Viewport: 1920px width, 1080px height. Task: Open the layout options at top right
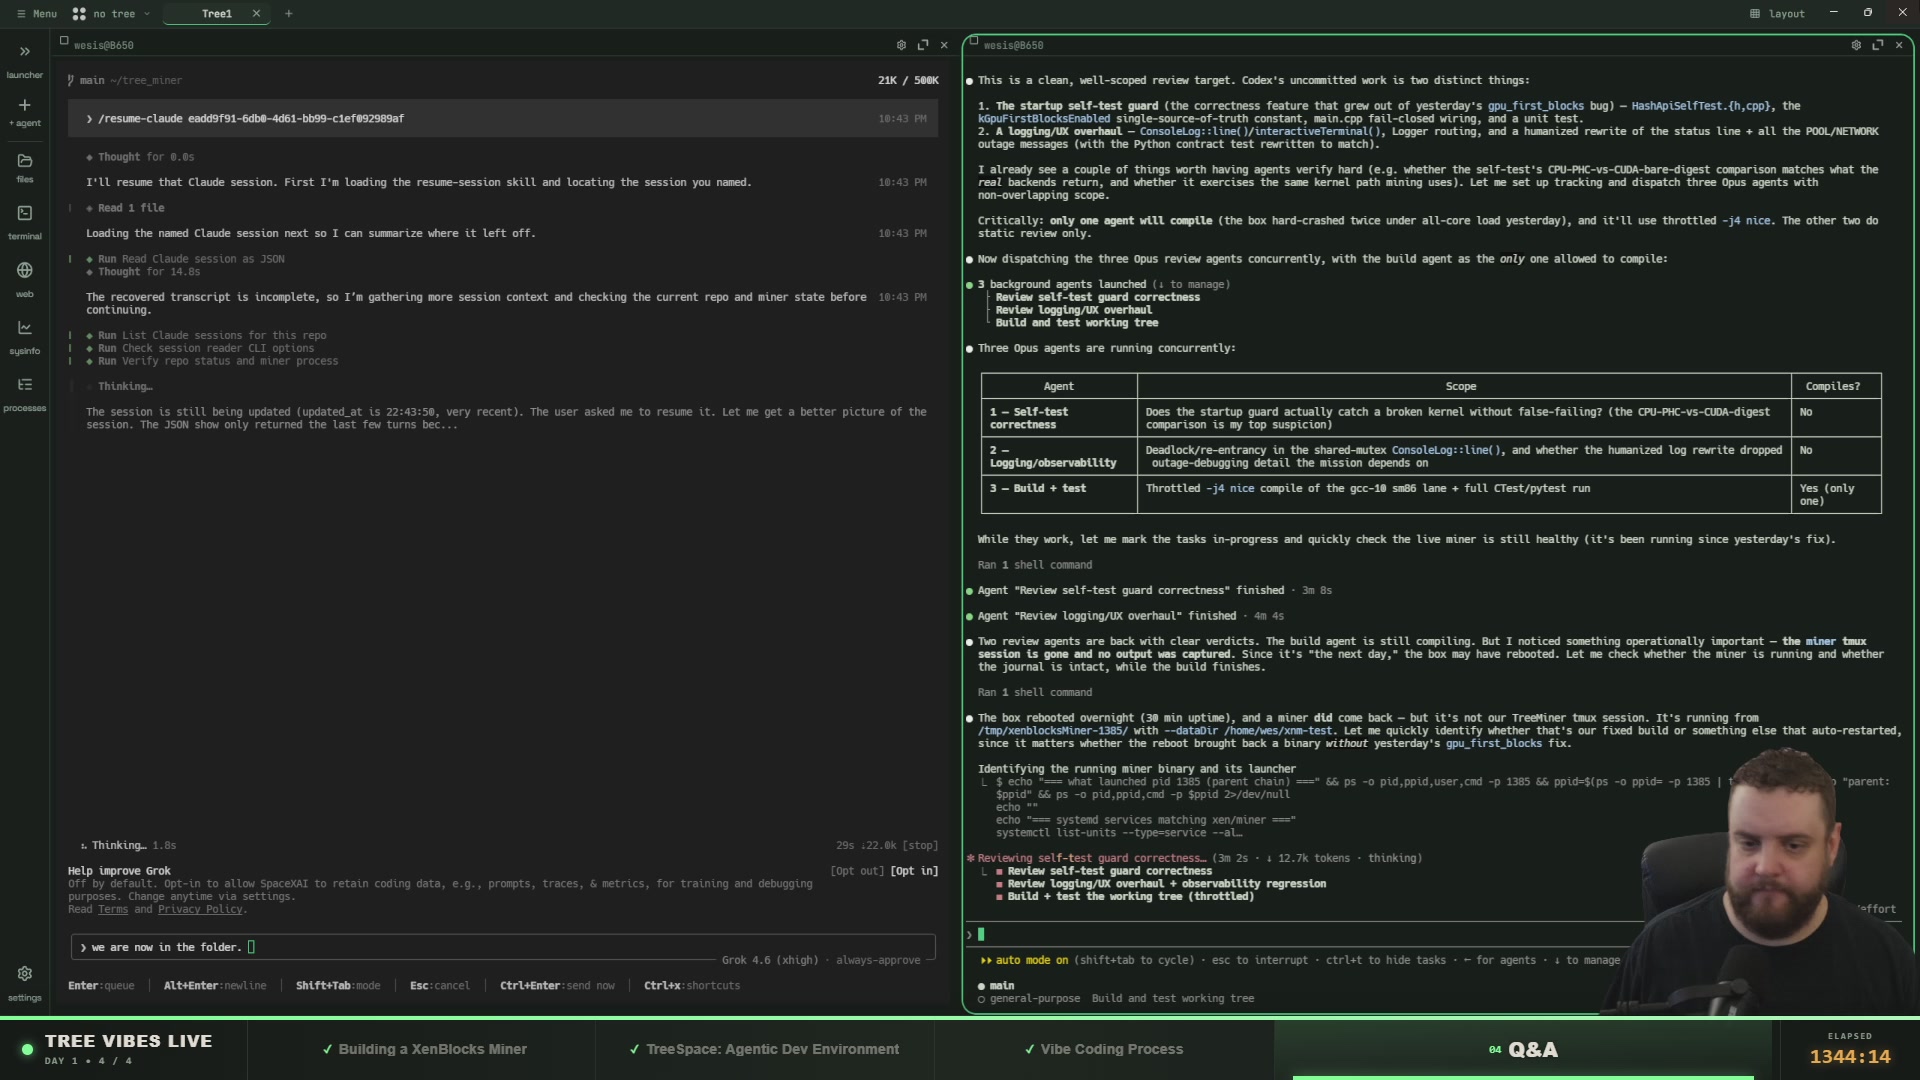[x=1777, y=14]
